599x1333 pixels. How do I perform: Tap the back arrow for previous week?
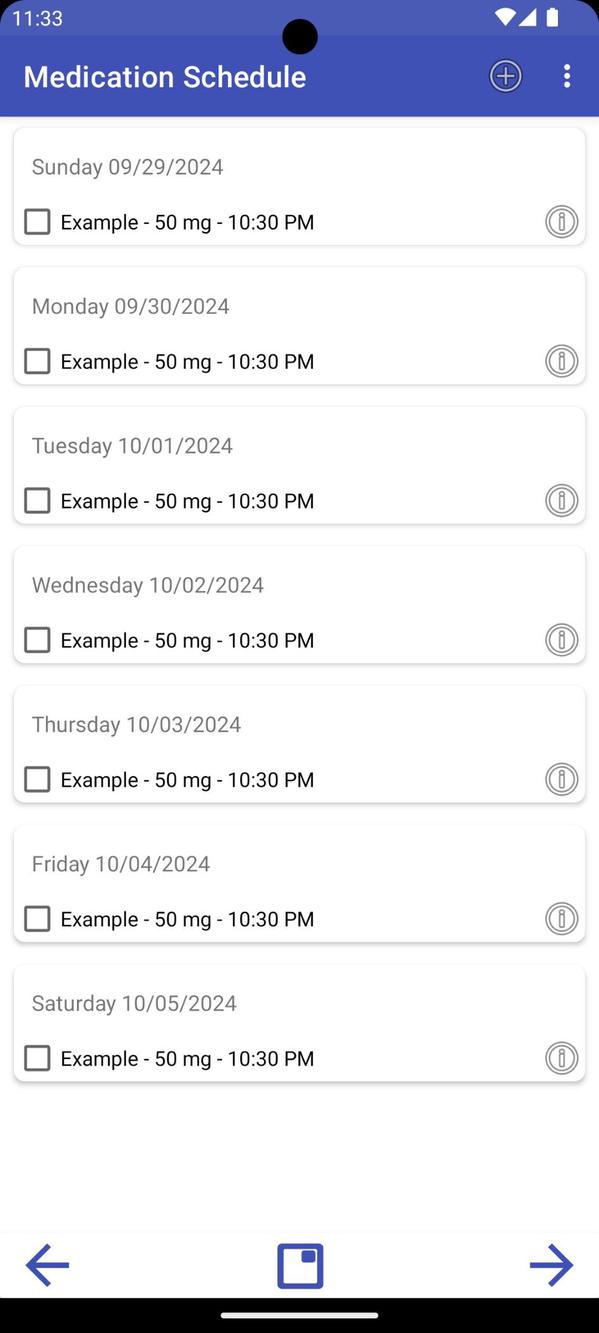[46, 1264]
